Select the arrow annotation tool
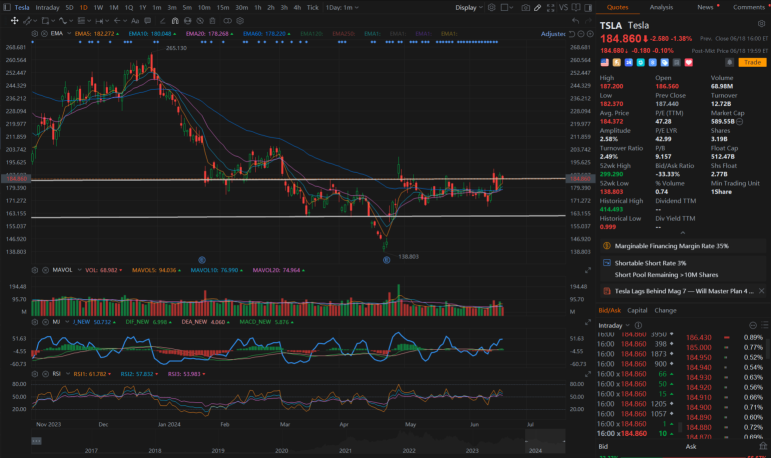 (x=117, y=21)
